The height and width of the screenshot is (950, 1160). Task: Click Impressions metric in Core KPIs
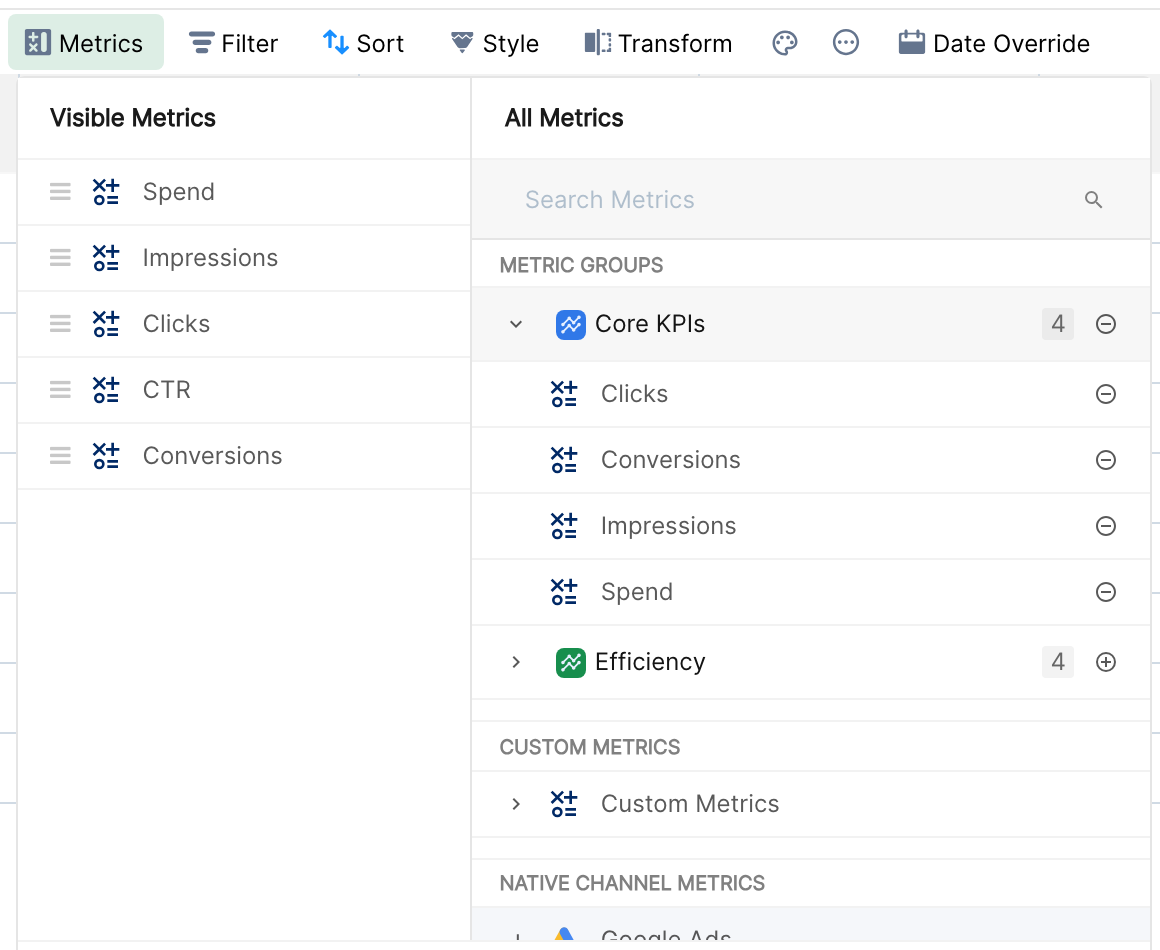coord(668,526)
